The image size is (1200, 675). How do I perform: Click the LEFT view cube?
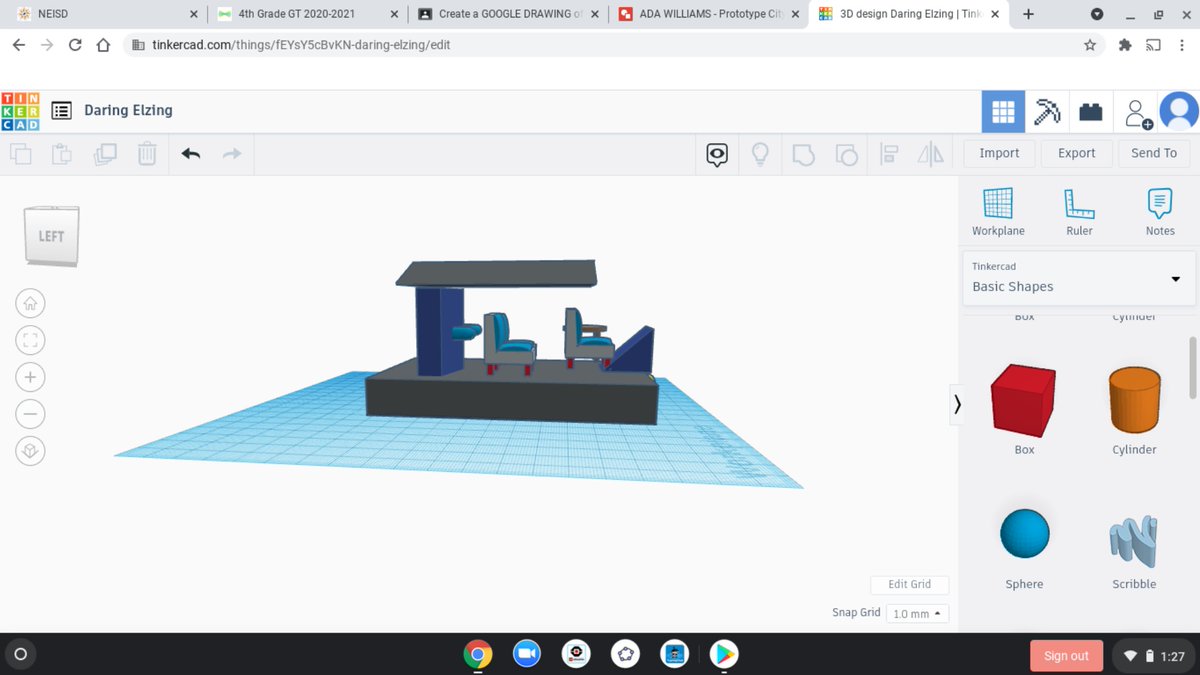(51, 237)
